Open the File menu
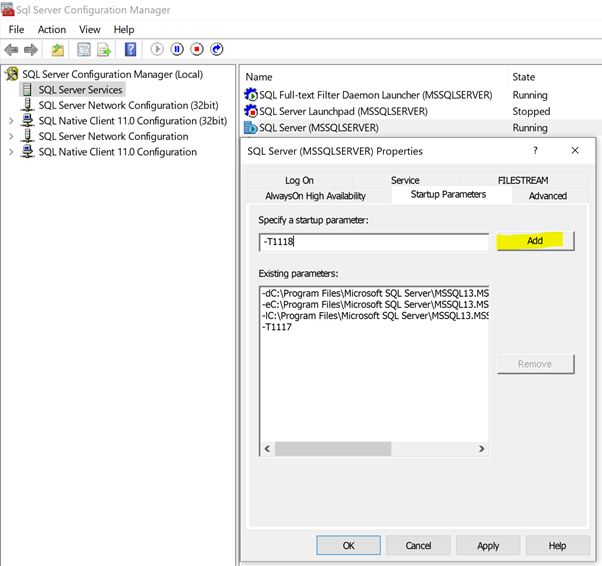Screen dimensions: 602x566 (x=17, y=30)
